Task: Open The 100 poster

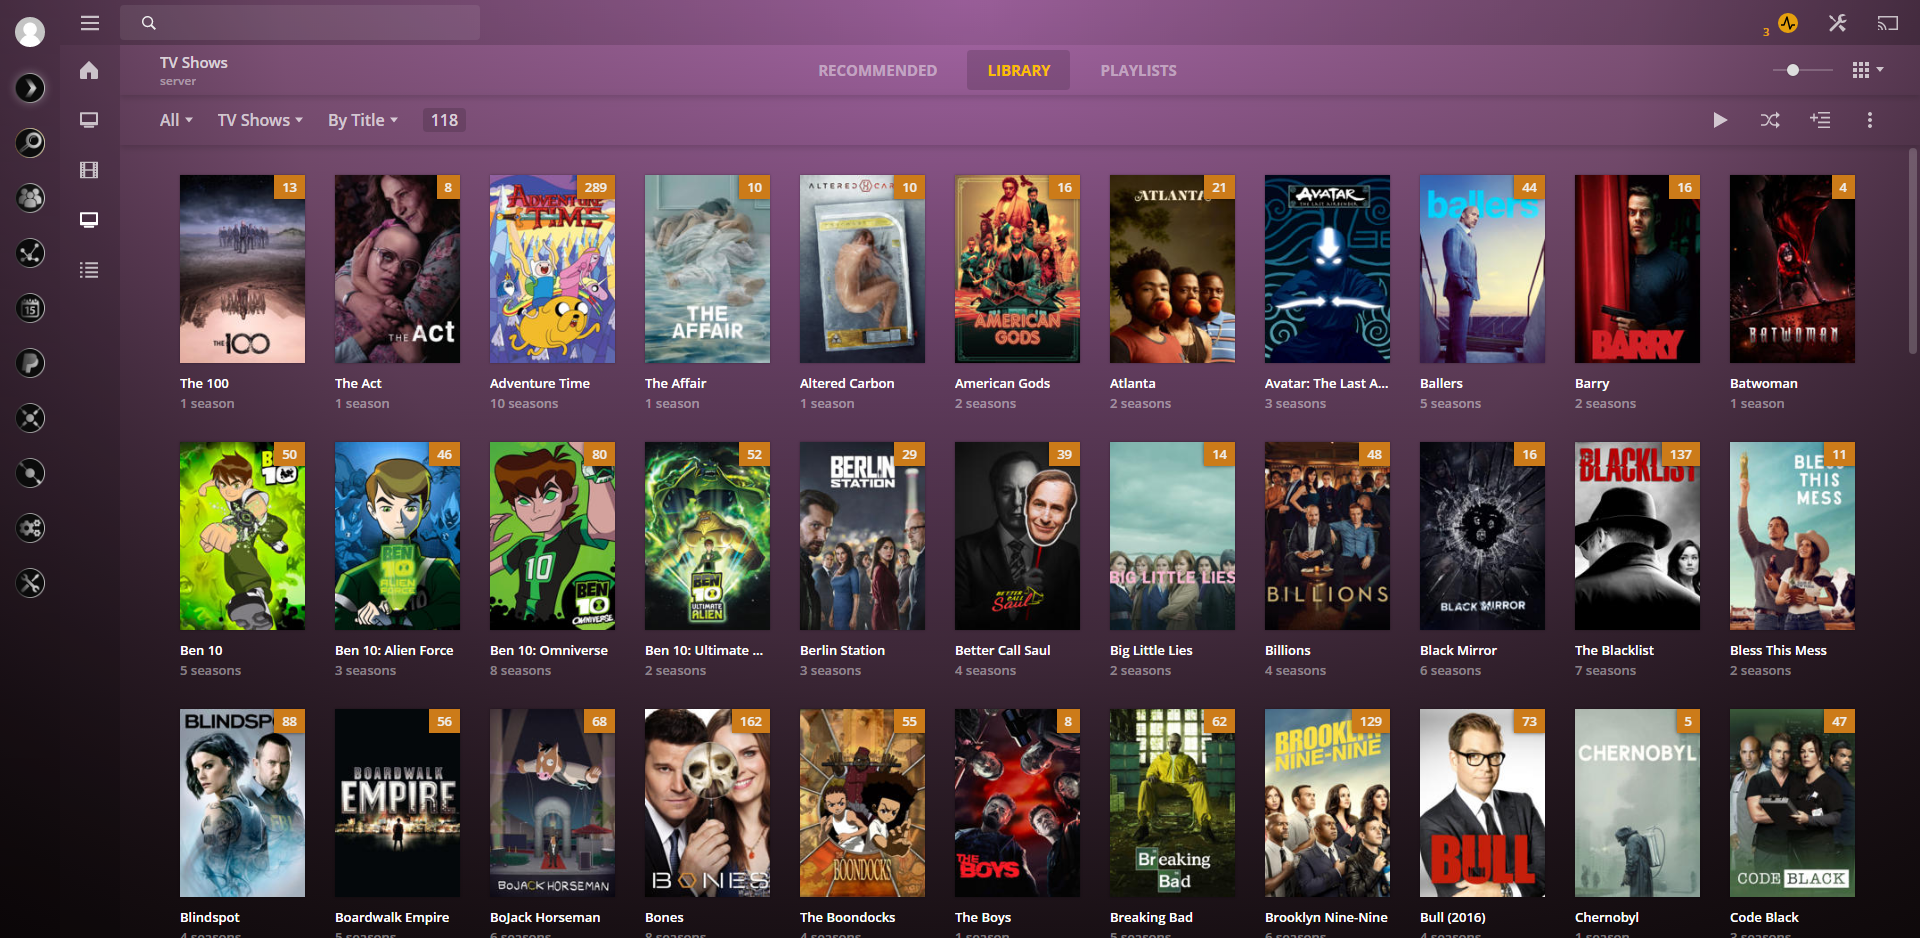Action: 242,269
